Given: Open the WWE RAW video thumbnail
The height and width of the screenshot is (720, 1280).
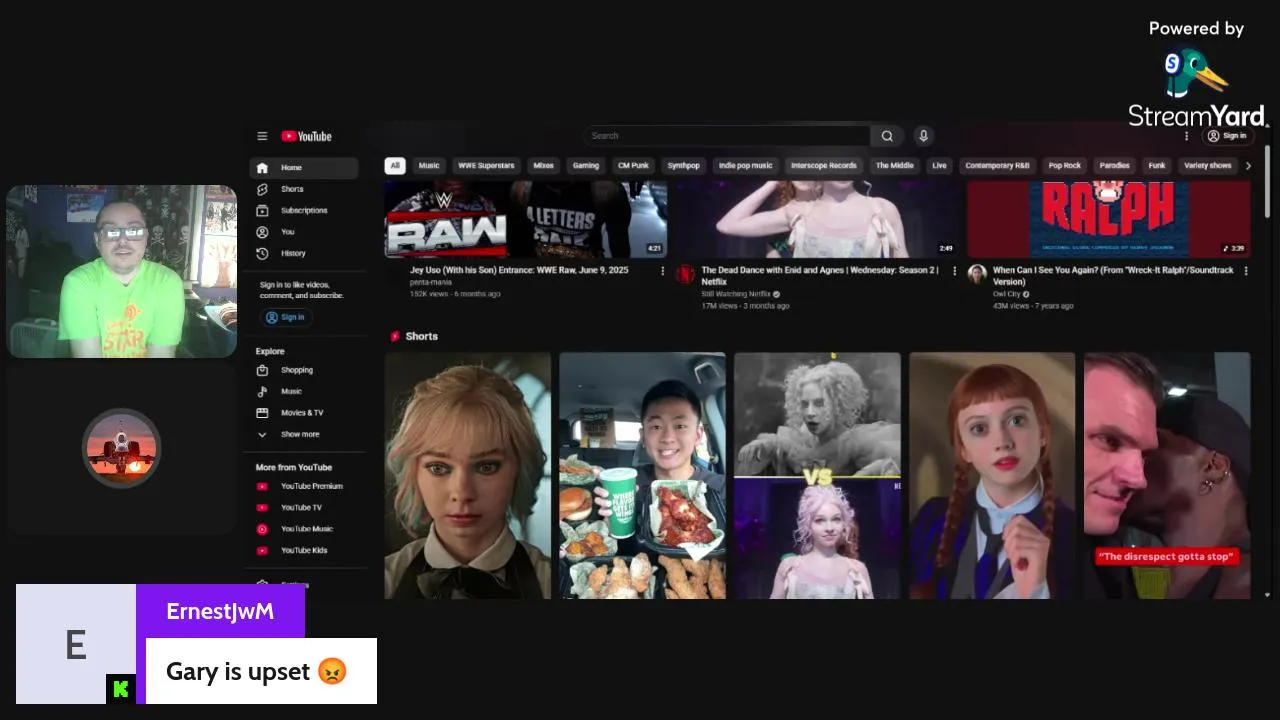Looking at the screenshot, I should 526,220.
